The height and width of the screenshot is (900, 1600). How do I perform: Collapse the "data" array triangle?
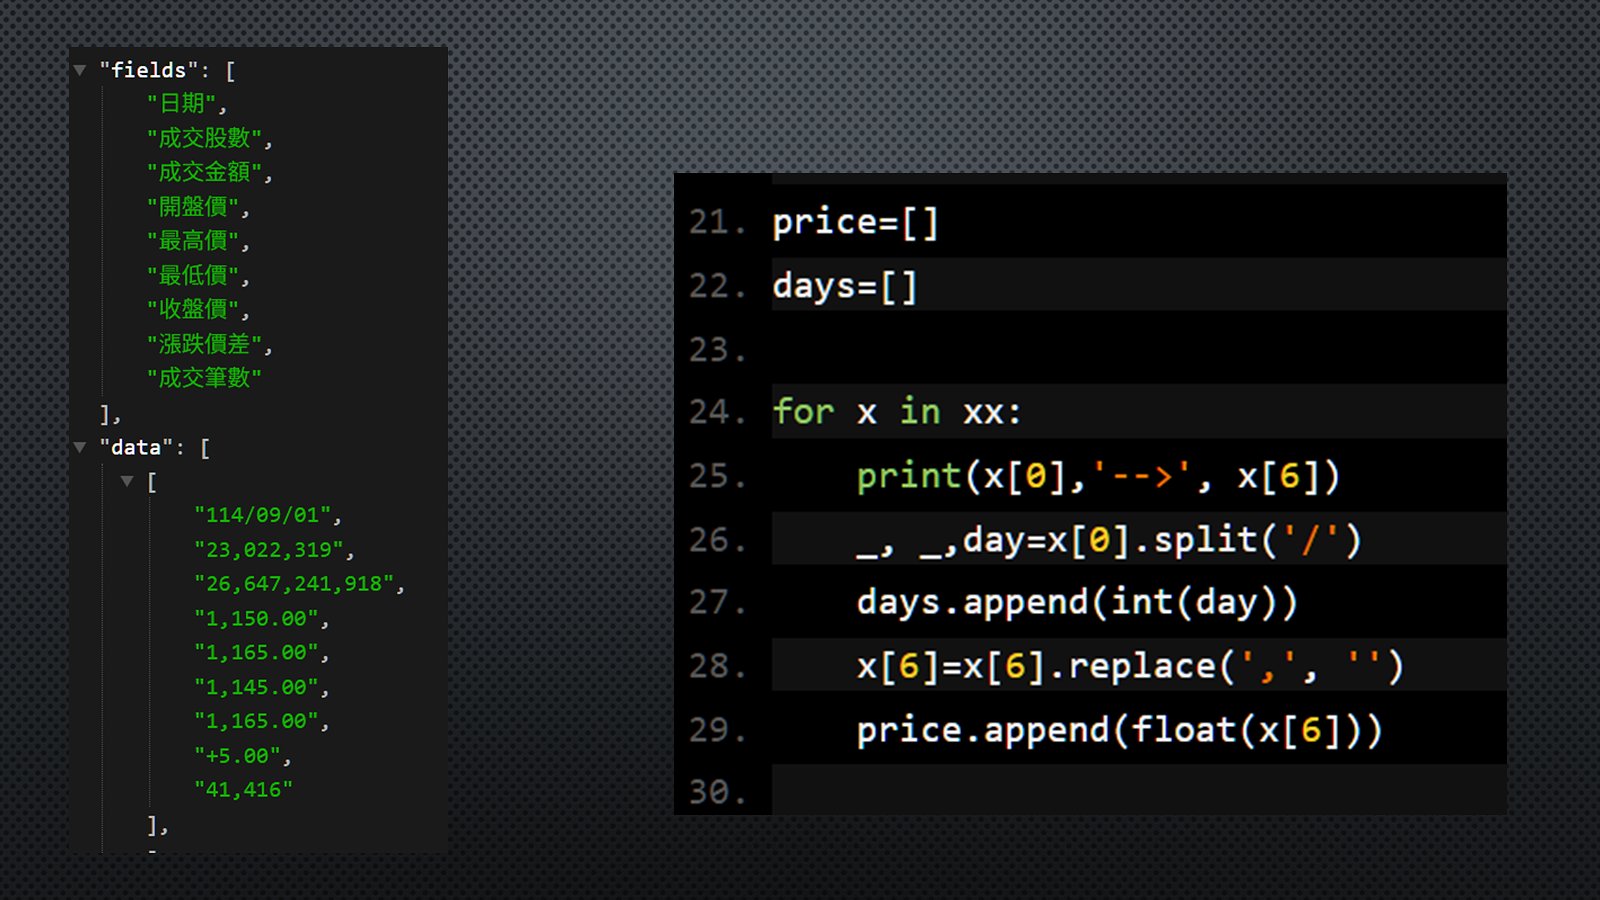80,447
